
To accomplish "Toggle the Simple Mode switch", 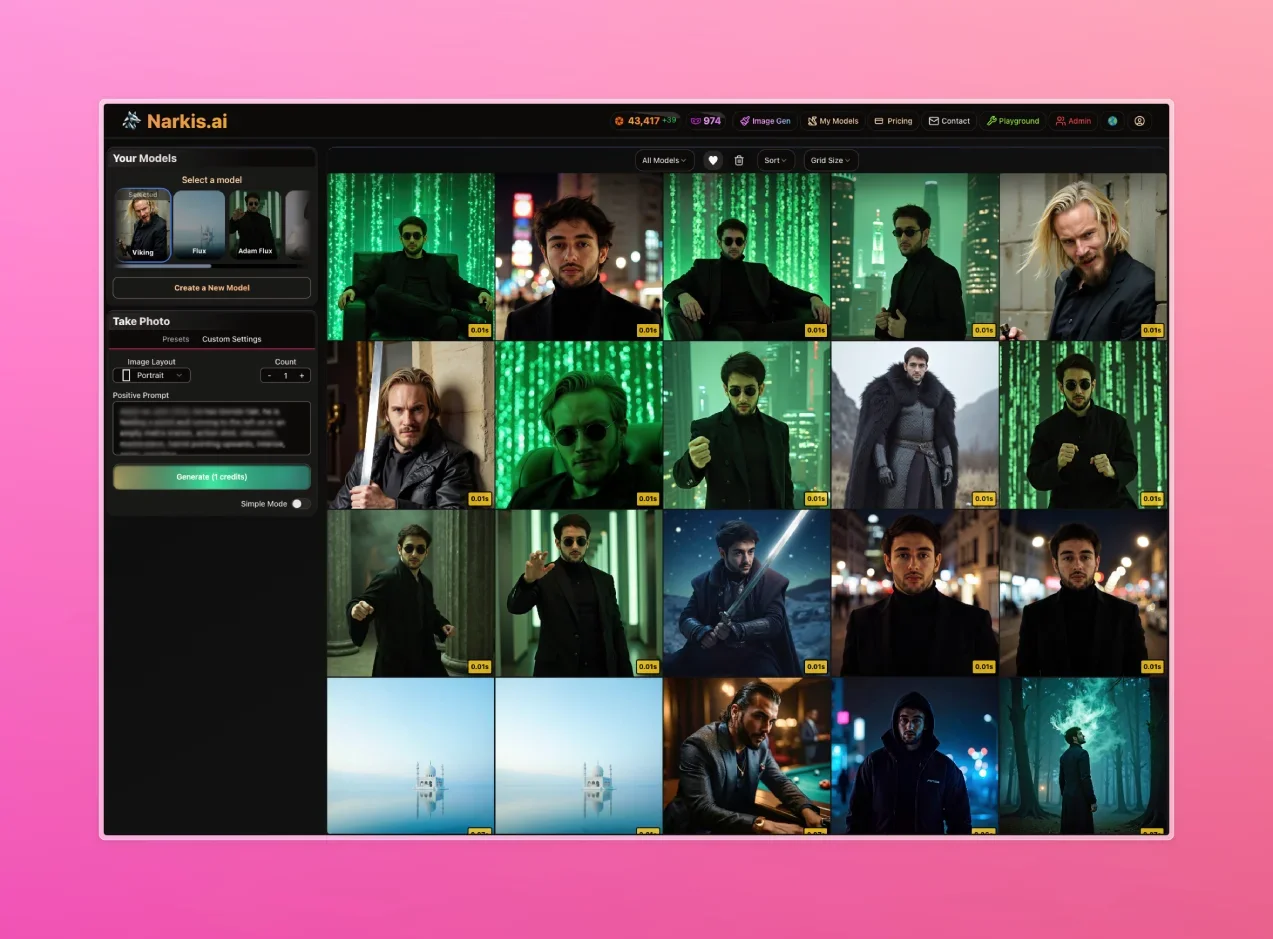I will [300, 504].
